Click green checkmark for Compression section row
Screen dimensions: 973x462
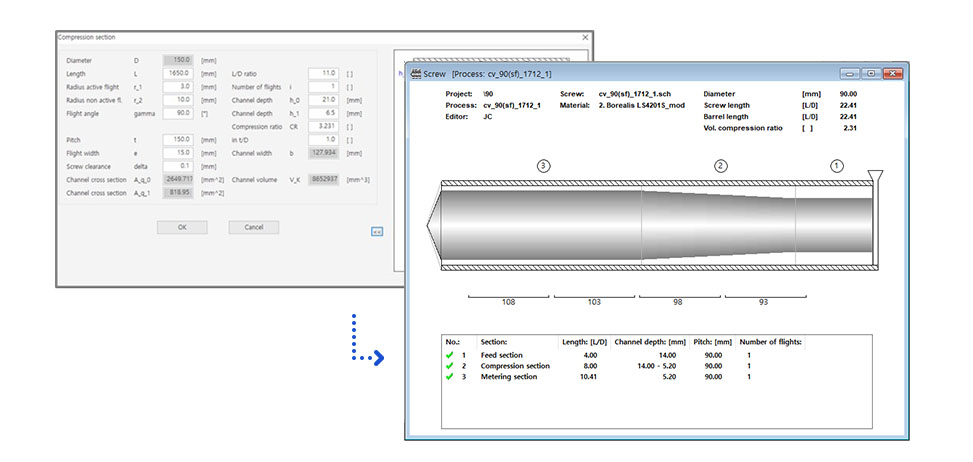coord(450,366)
